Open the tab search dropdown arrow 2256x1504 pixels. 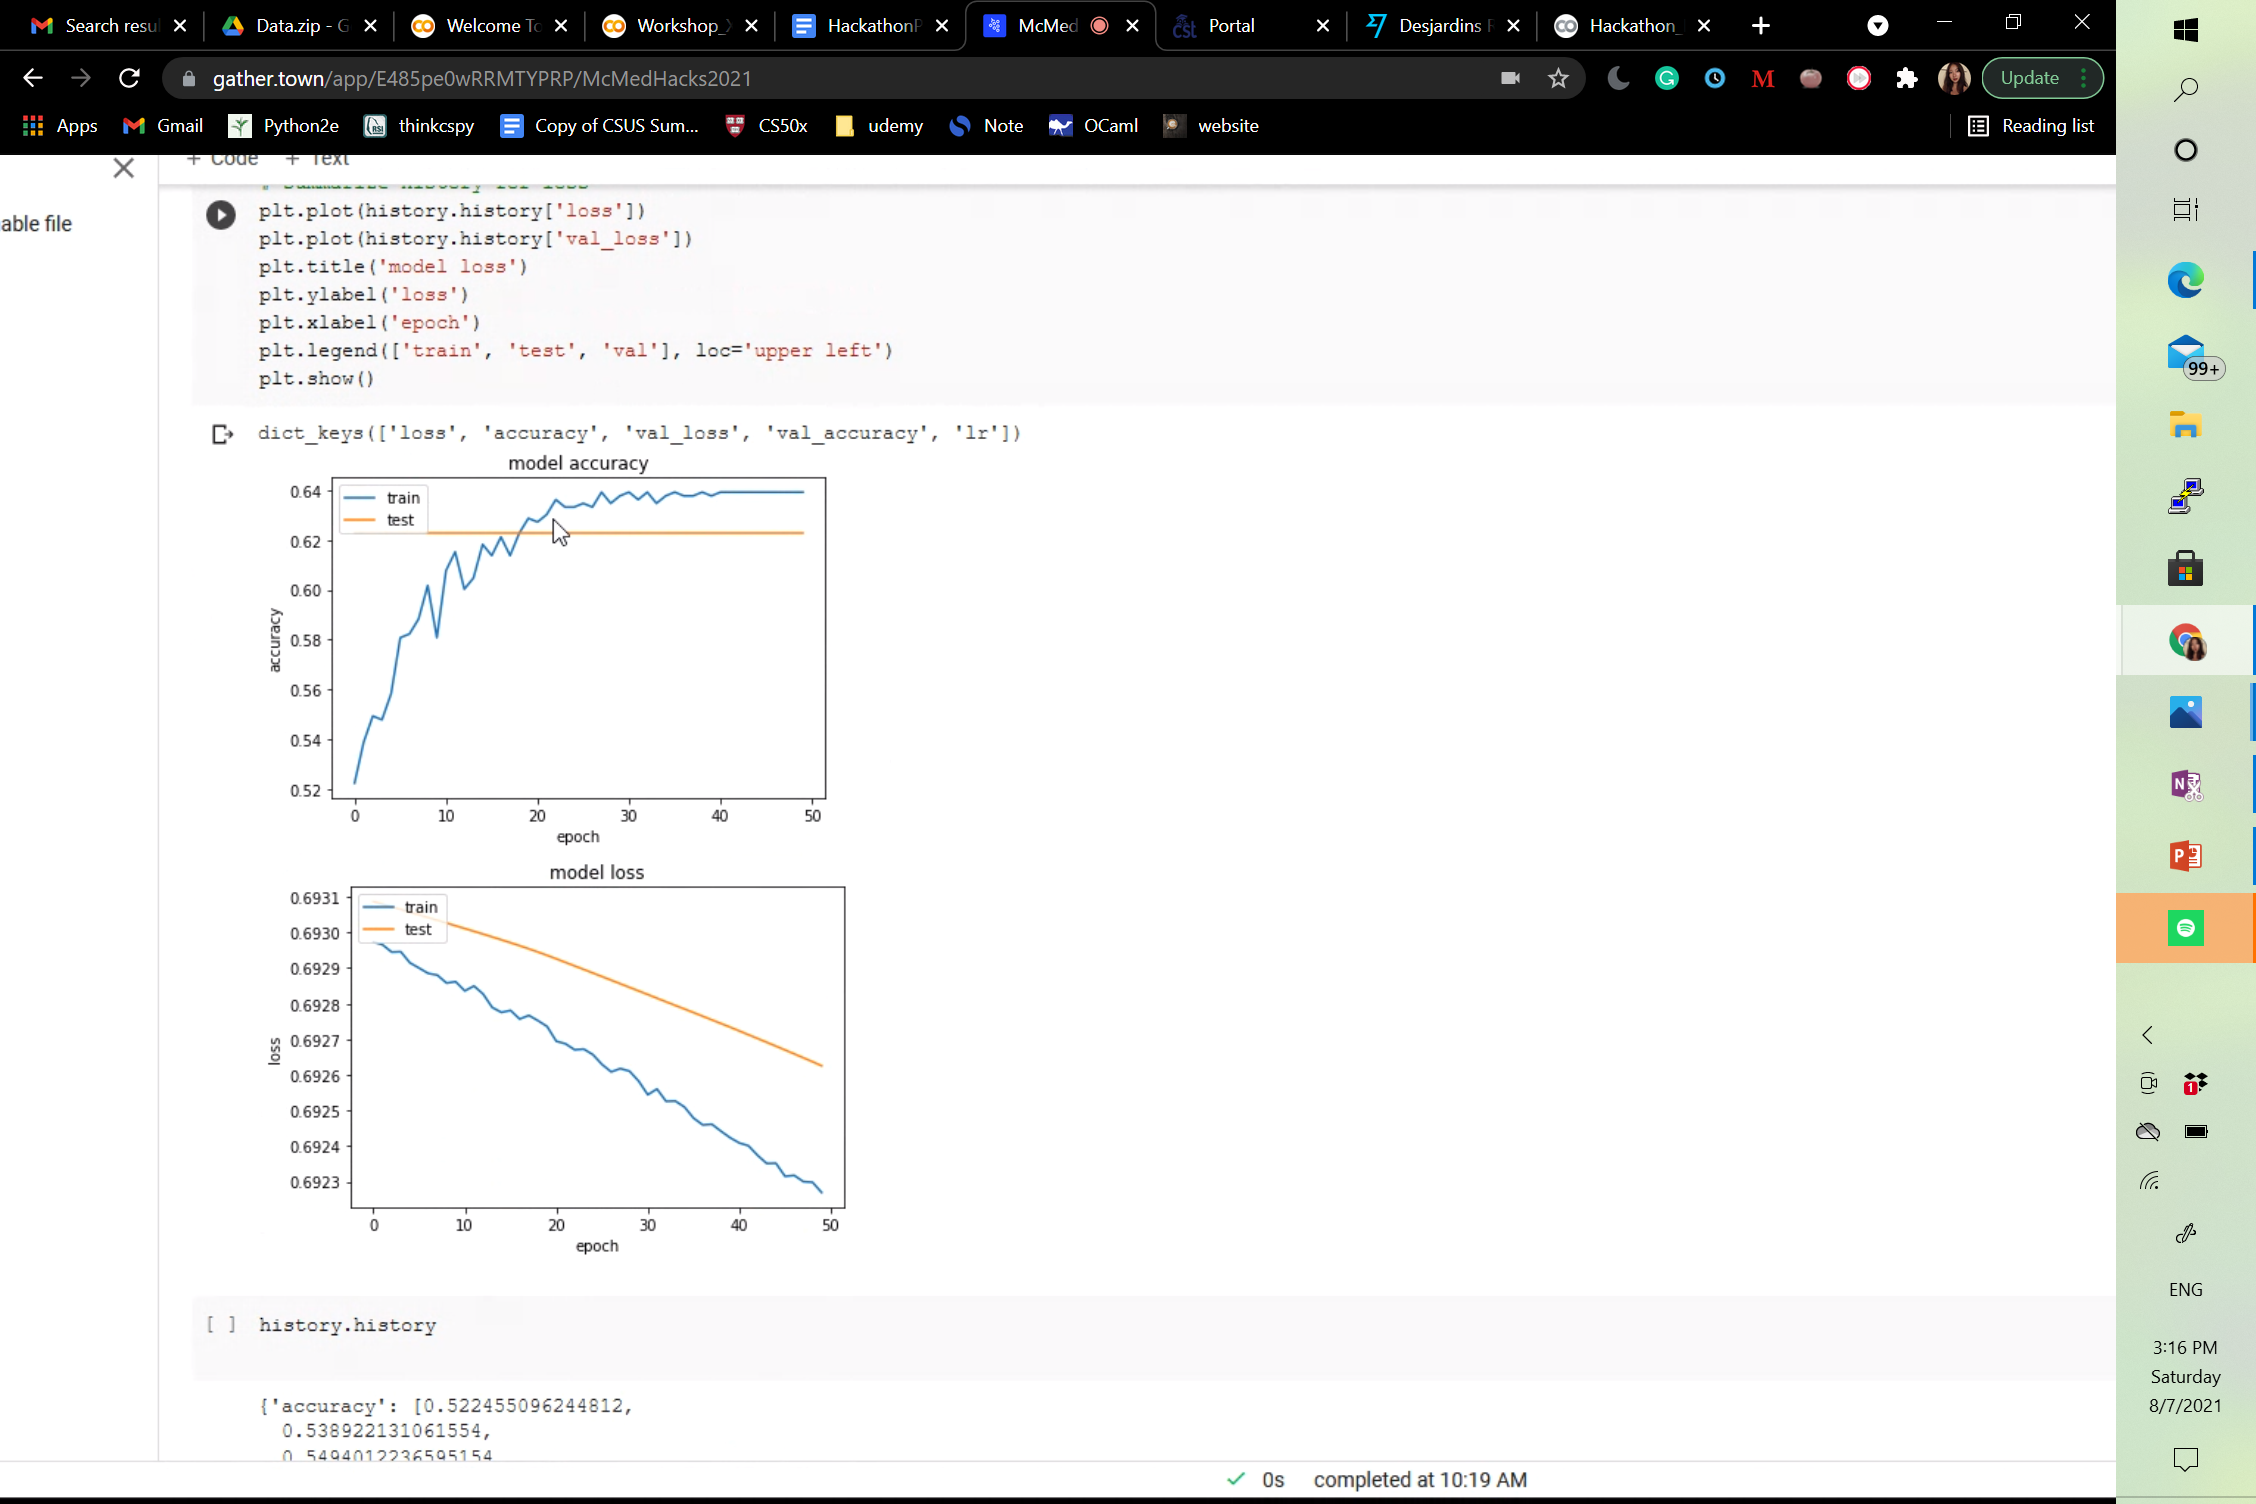pos(1877,26)
